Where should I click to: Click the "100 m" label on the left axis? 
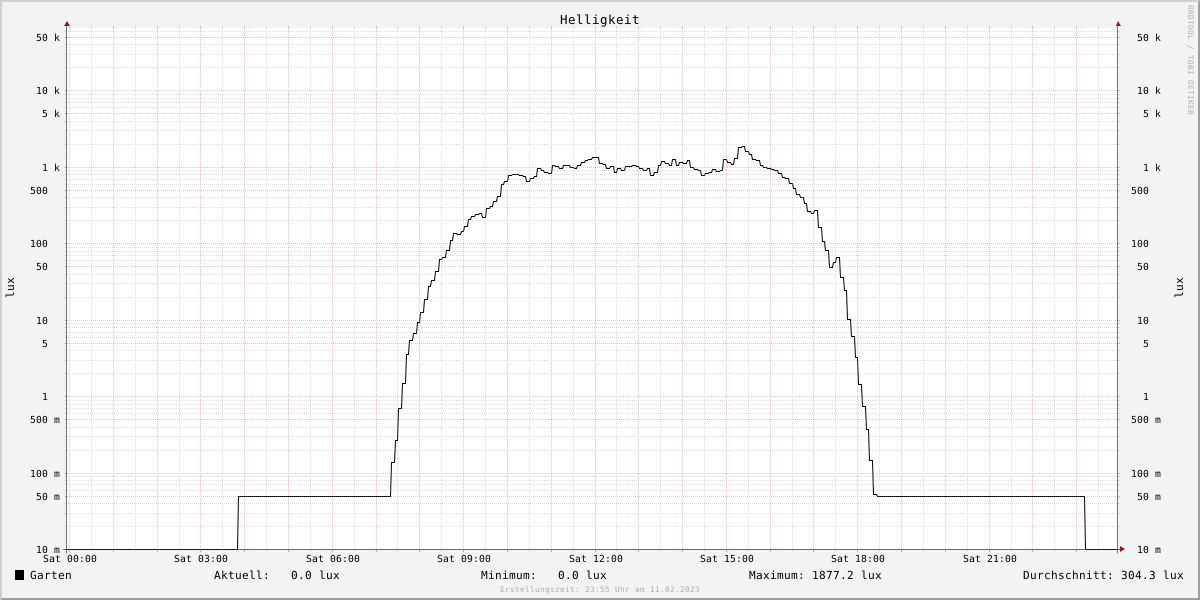45,474
